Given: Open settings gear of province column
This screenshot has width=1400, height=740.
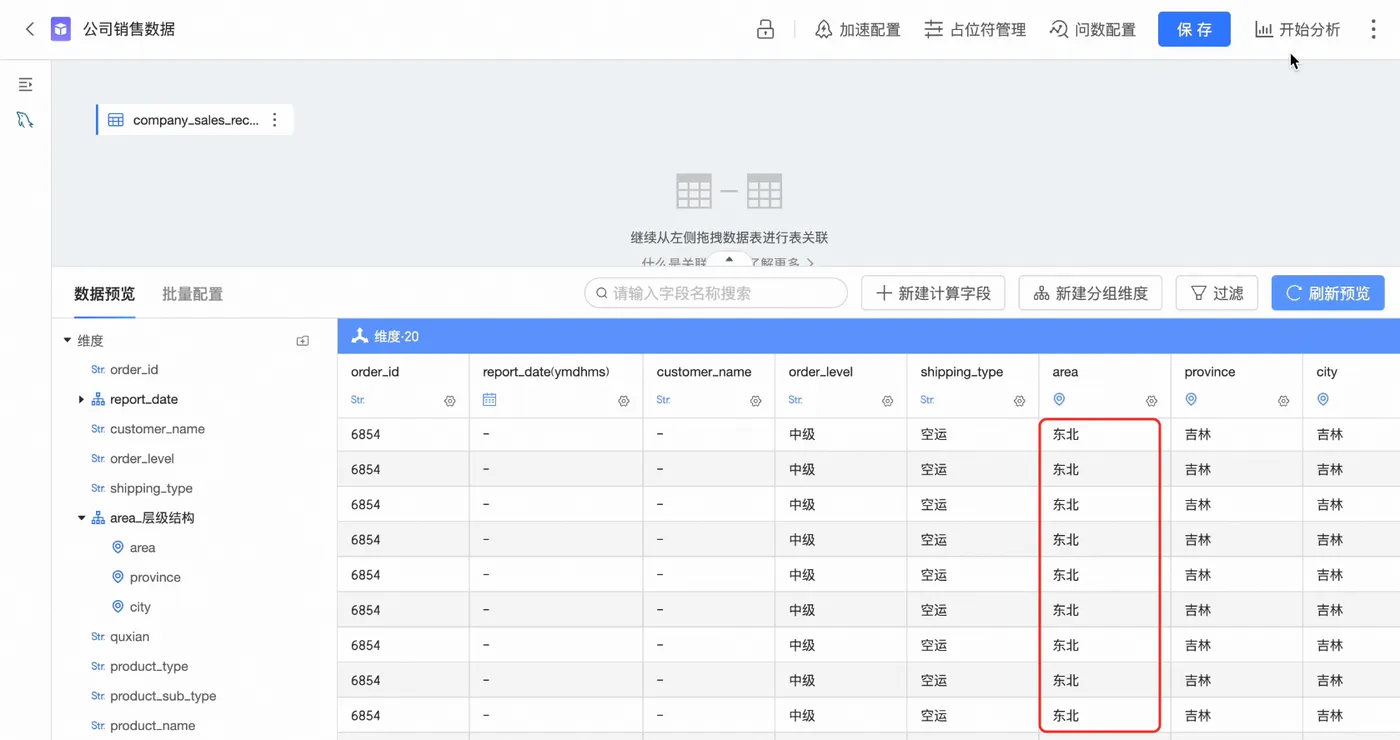Looking at the screenshot, I should (1284, 401).
